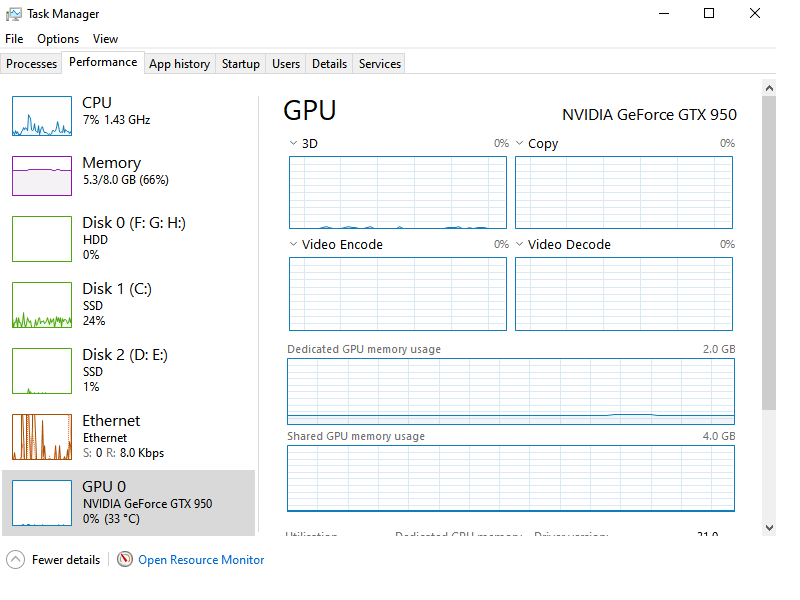Open the Disk 1 (C:) graph icon
The width and height of the screenshot is (800, 600).
pos(42,305)
